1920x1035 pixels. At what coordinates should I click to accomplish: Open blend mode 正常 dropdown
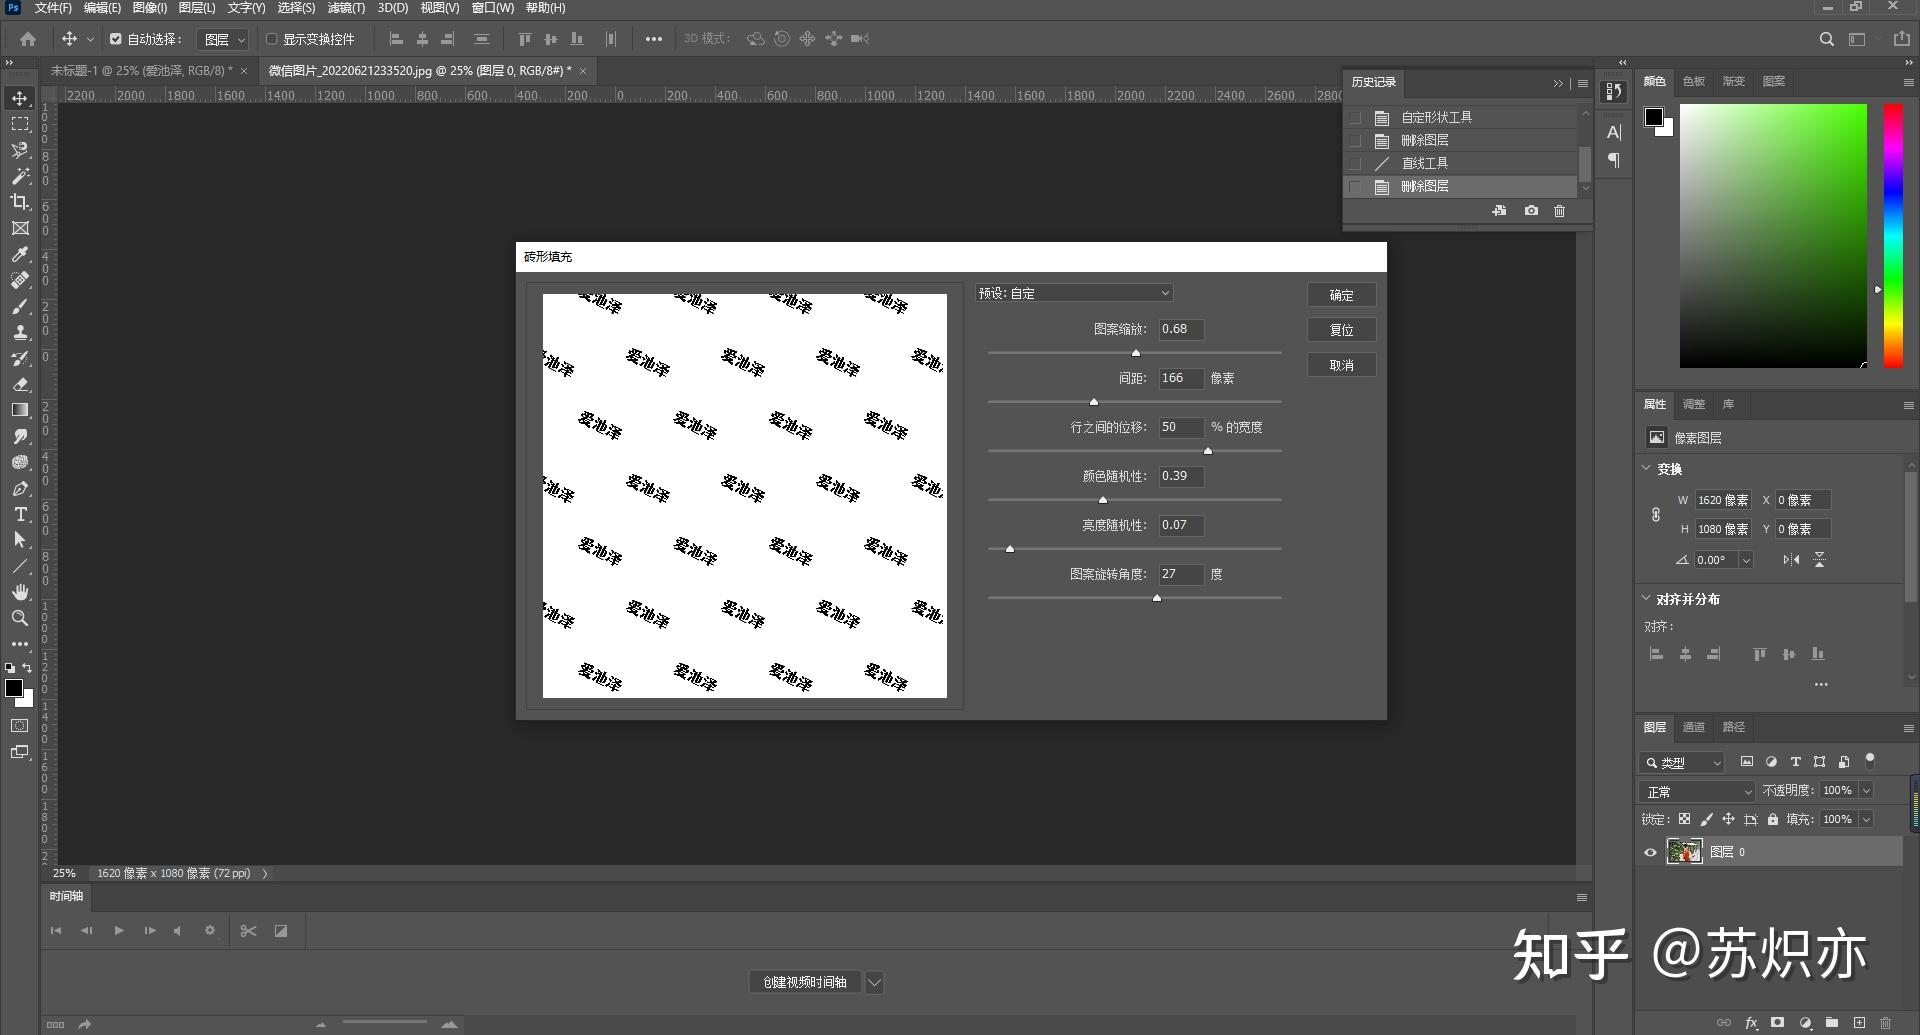(1697, 791)
